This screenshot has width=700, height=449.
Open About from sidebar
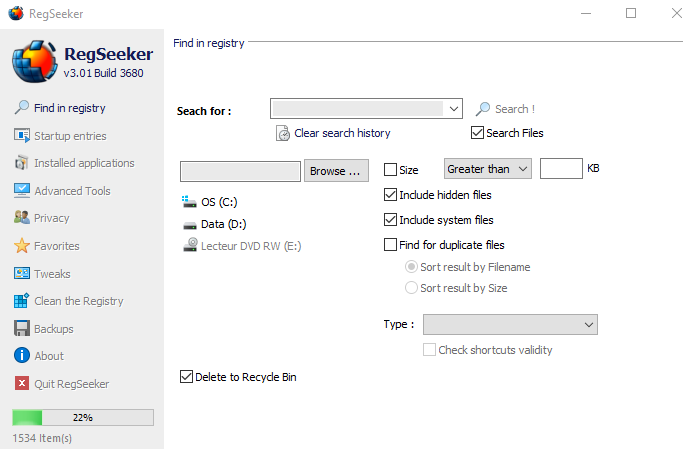[49, 356]
